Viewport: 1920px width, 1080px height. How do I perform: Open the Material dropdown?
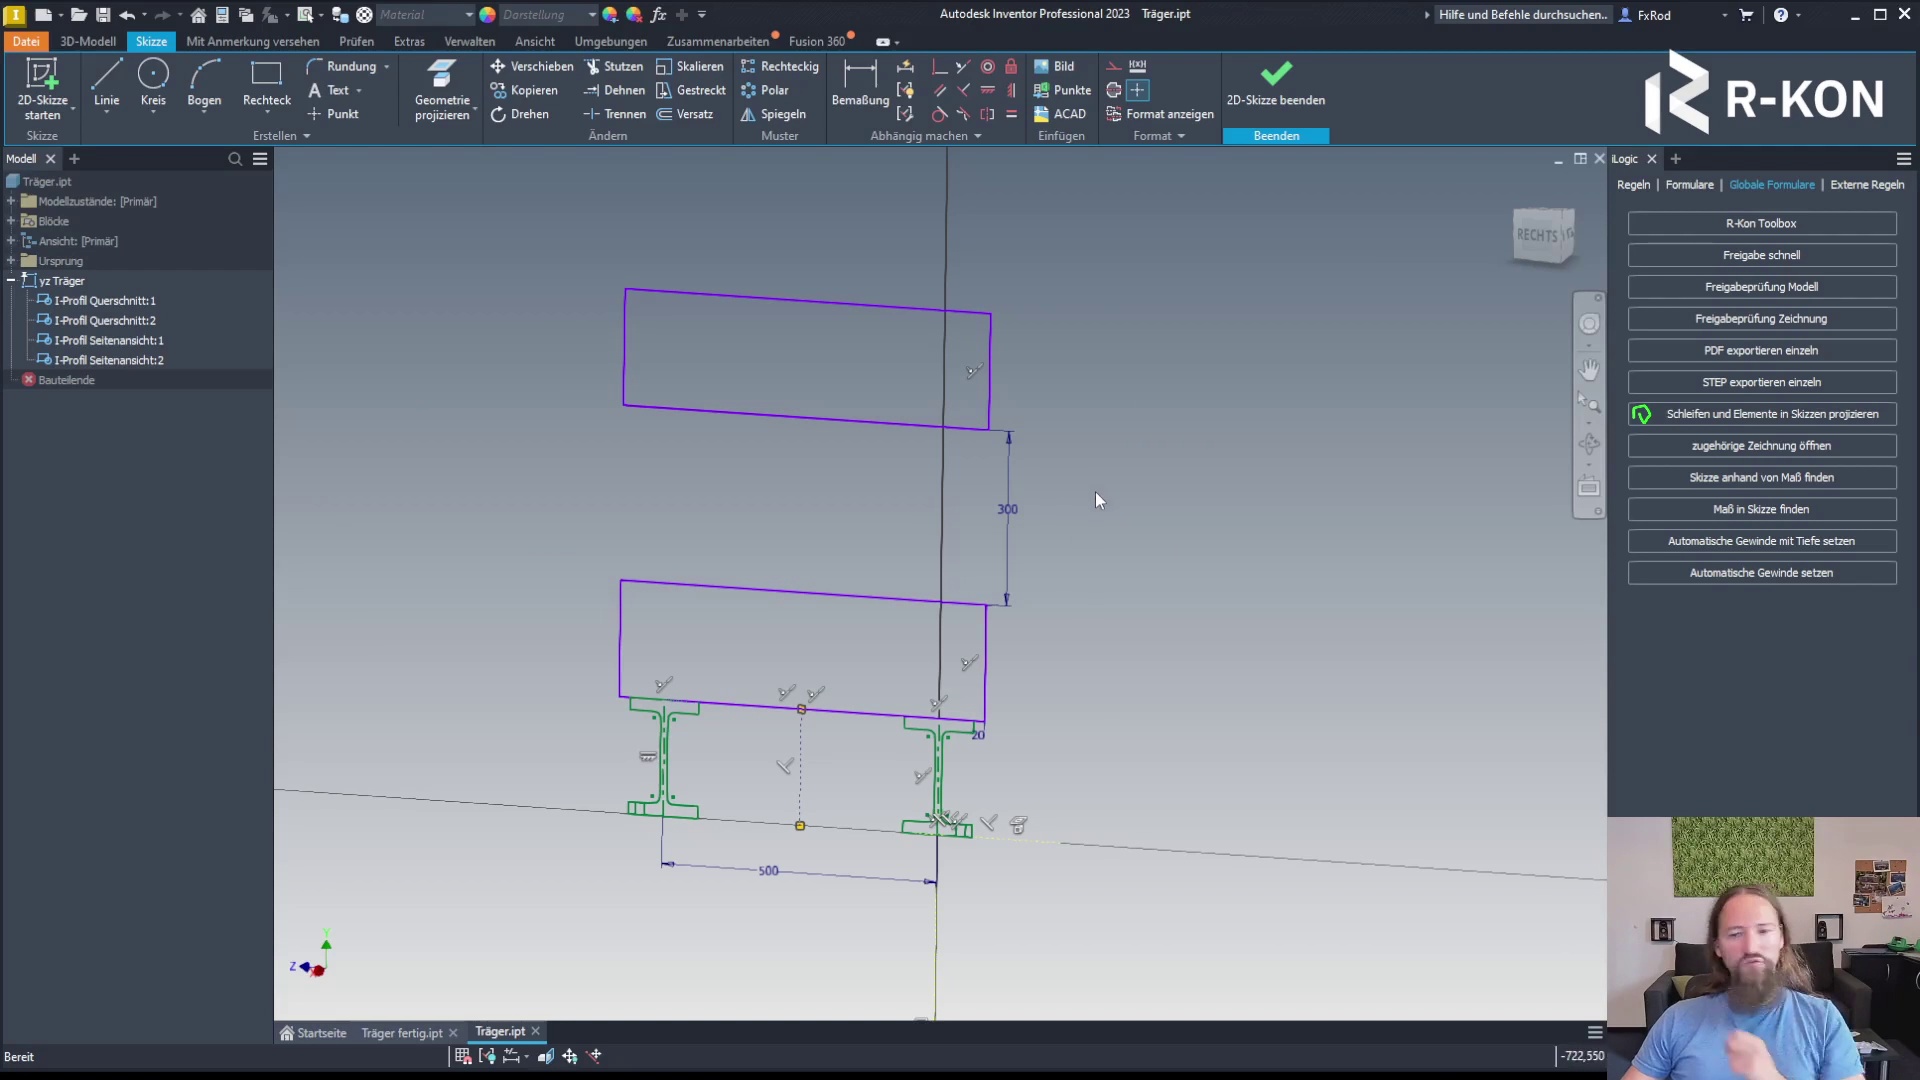[469, 15]
